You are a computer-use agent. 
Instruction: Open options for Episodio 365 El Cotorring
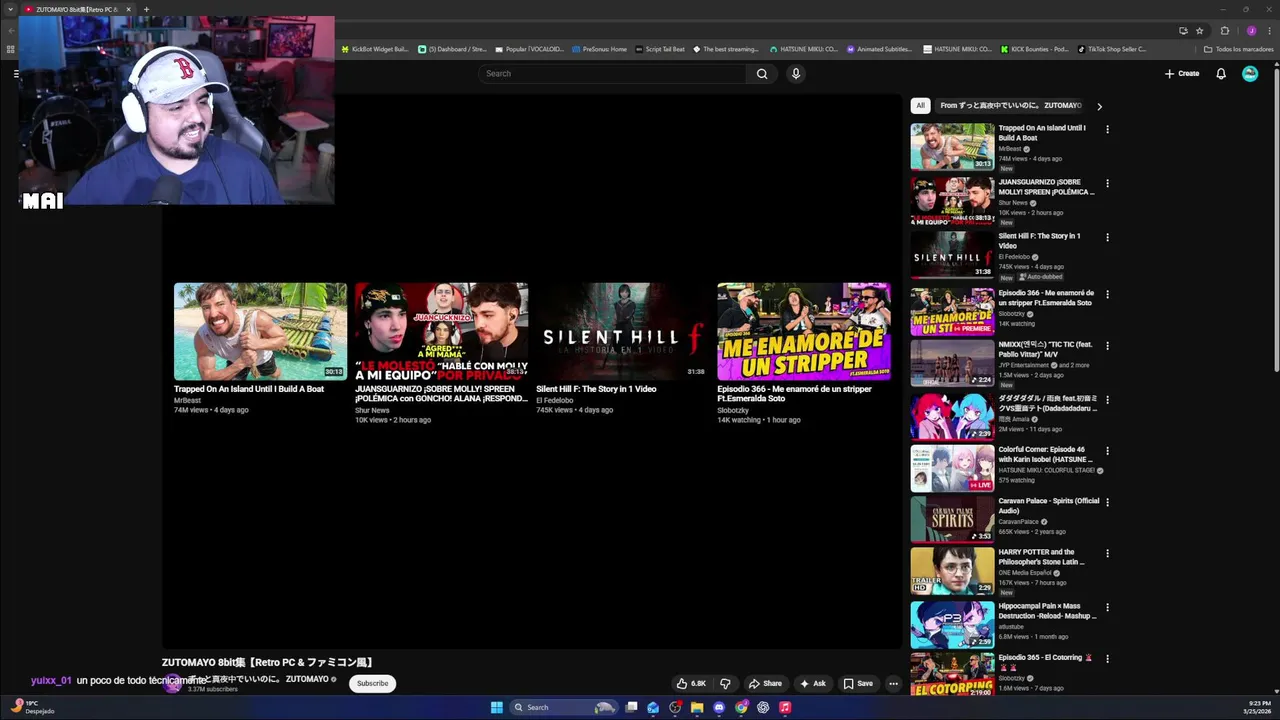click(1107, 659)
